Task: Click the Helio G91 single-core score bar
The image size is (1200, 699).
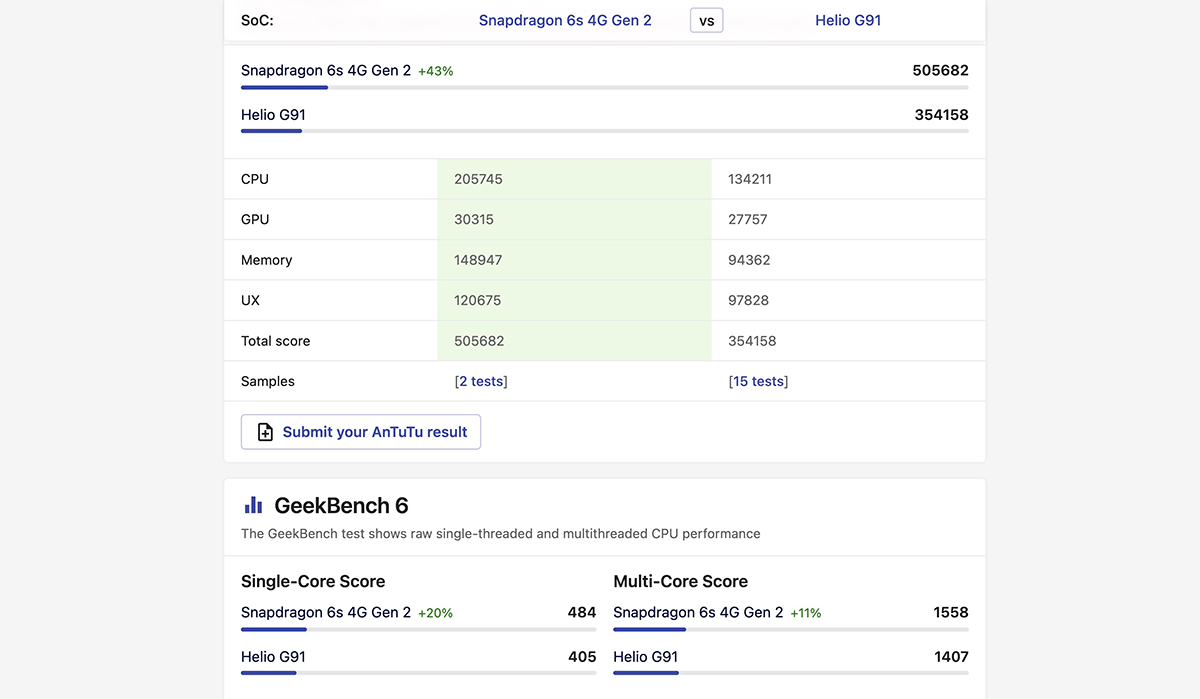Action: (x=419, y=673)
